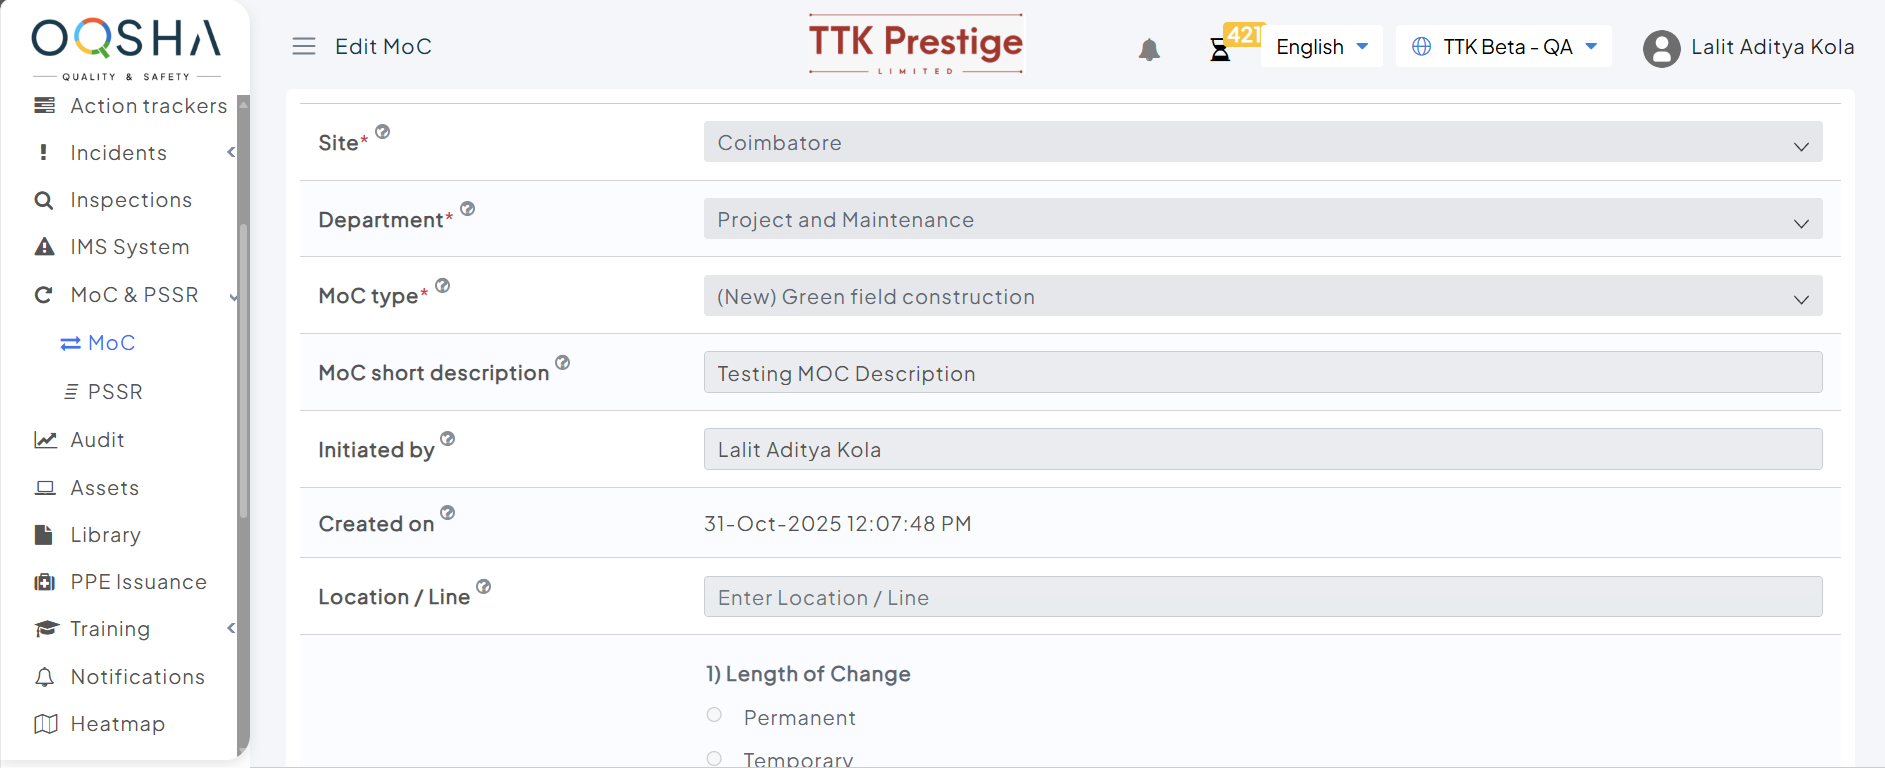Screen dimensions: 1885x768
Task: Open the notification bell icon
Action: pyautogui.click(x=1149, y=49)
